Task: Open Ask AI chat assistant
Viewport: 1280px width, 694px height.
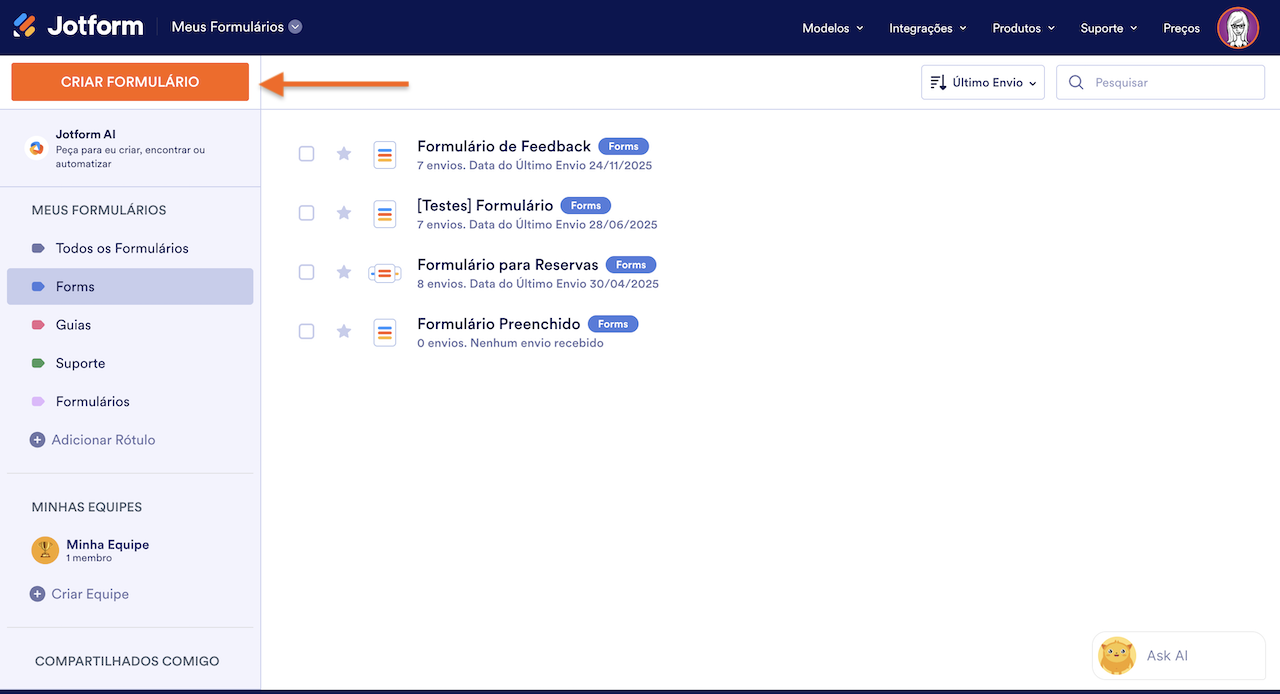Action: point(1178,655)
